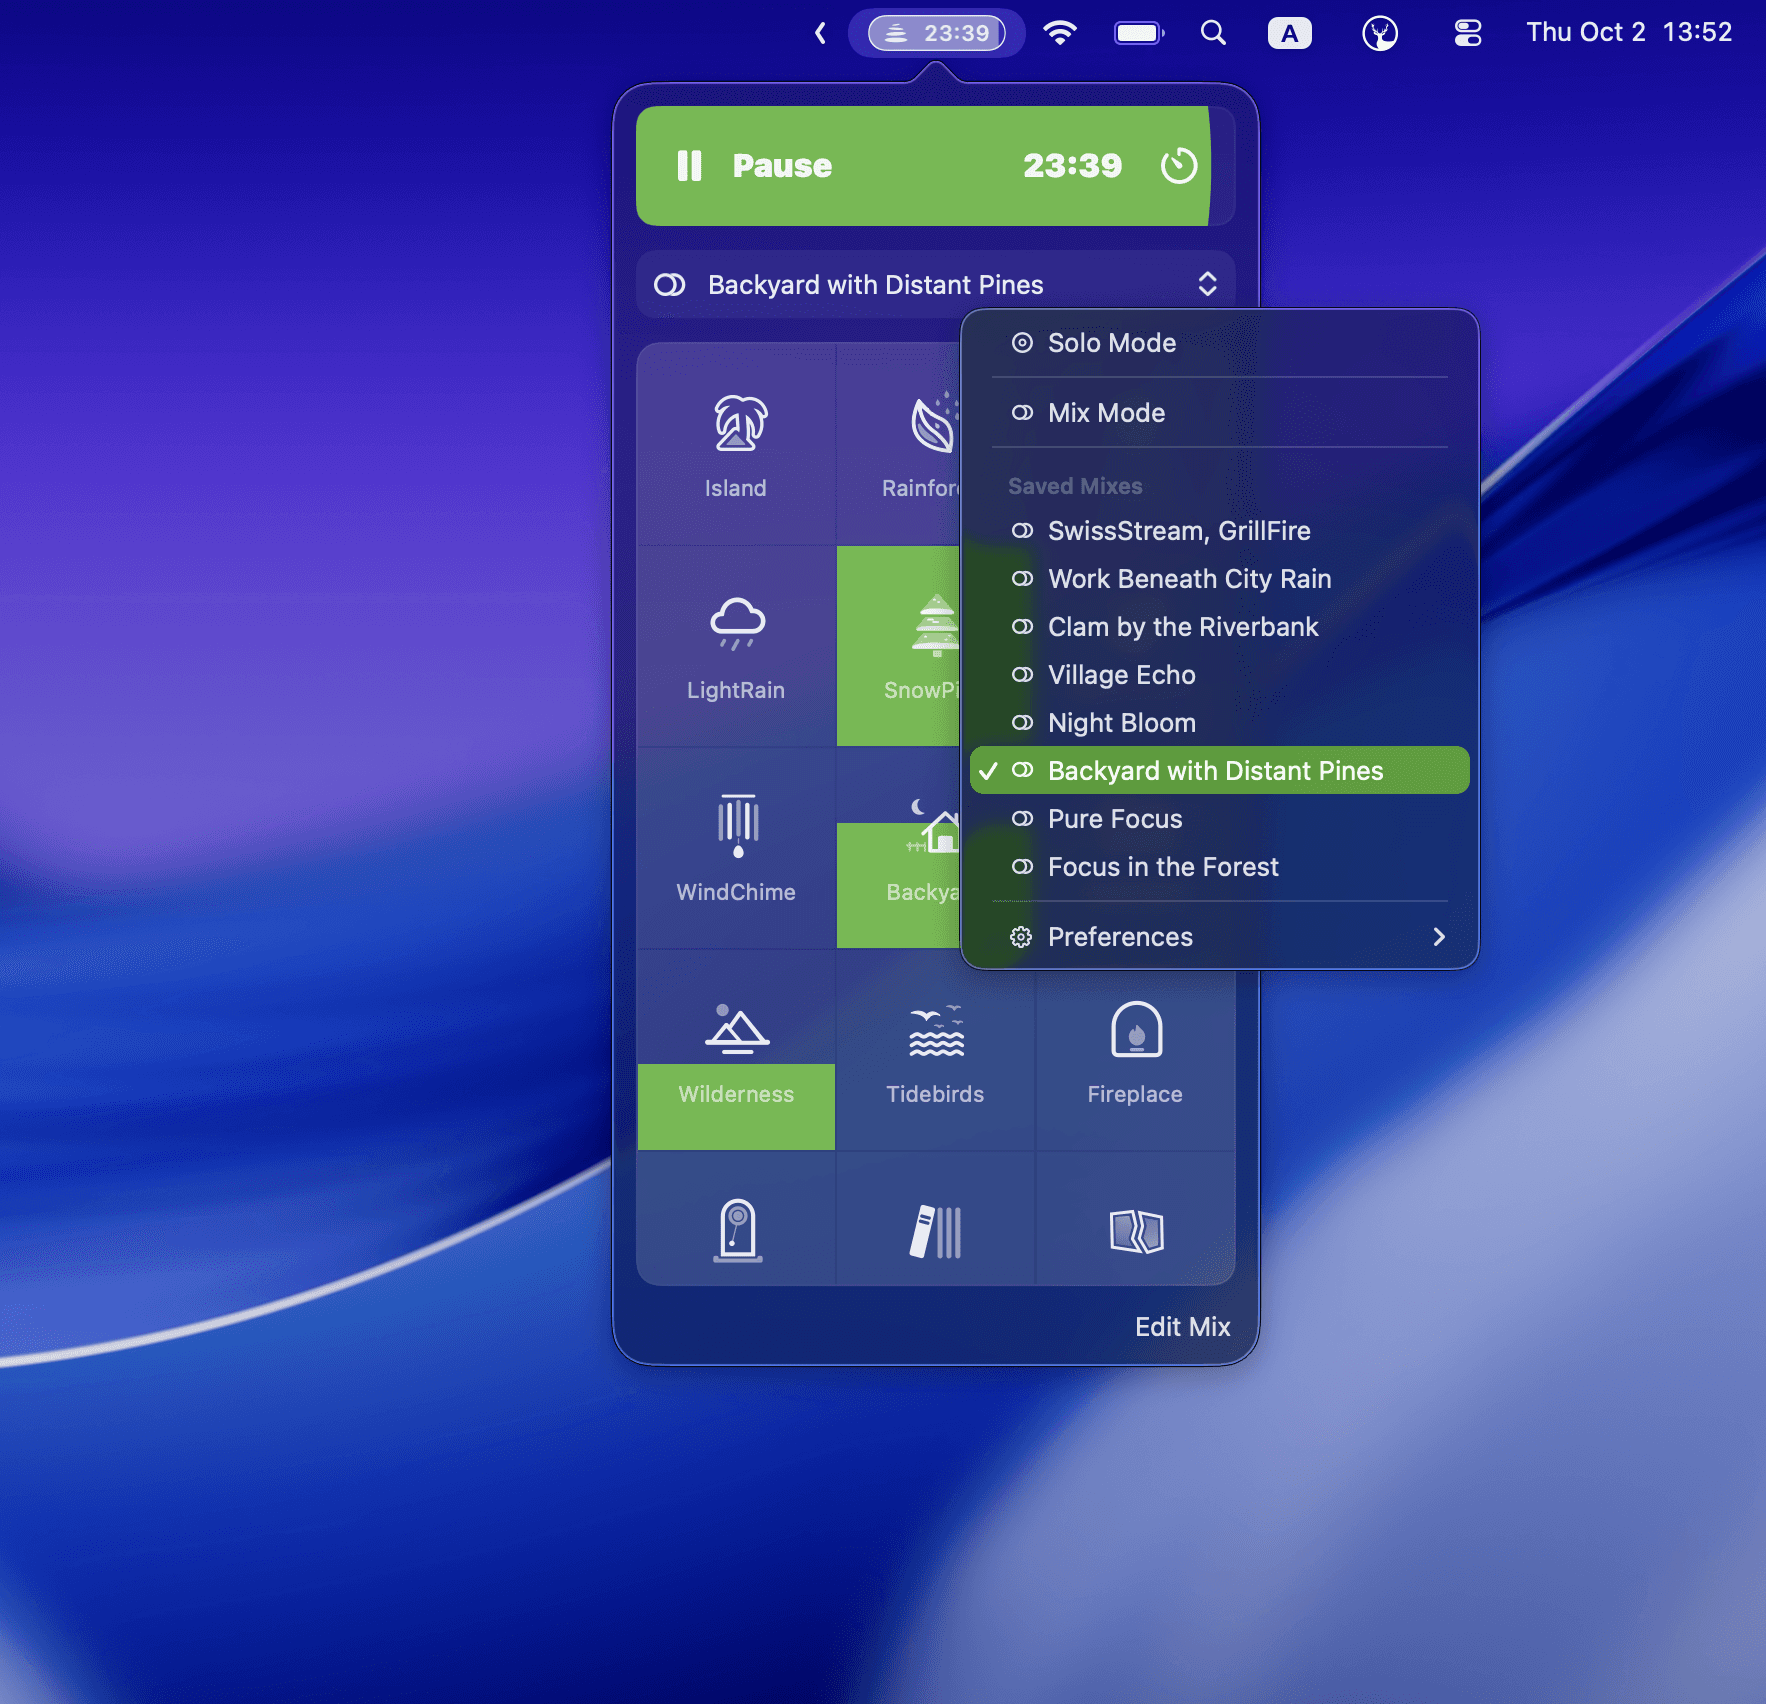This screenshot has width=1766, height=1704.
Task: Click the date and time Thu Oct 2
Action: coord(1629,32)
